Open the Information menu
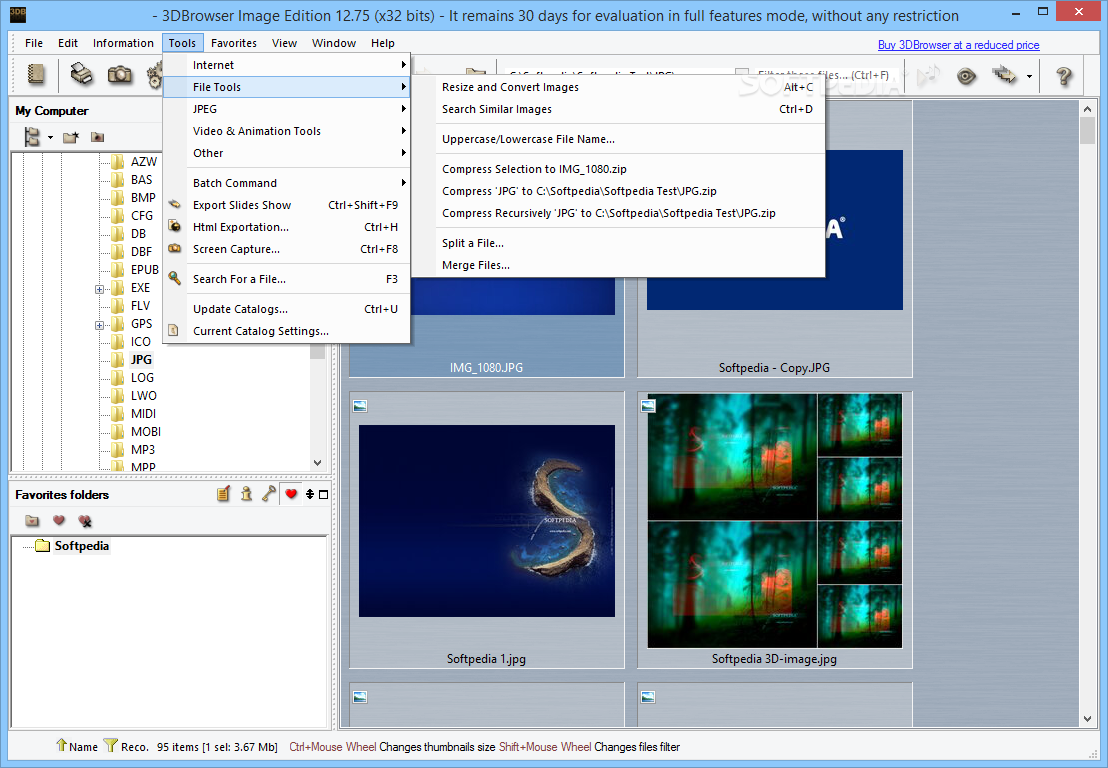The image size is (1108, 768). (x=123, y=43)
